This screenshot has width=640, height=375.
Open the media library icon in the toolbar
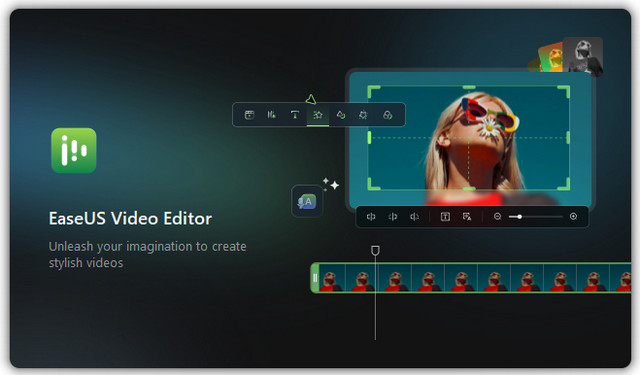coord(249,115)
